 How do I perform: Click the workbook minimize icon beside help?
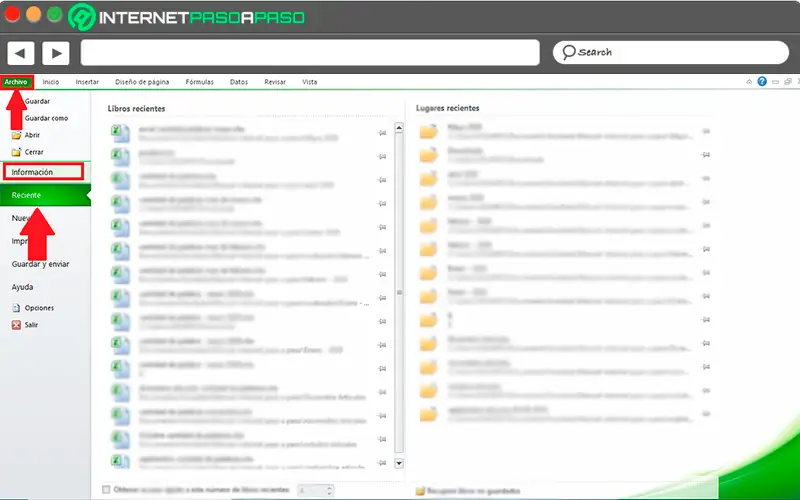pos(776,82)
